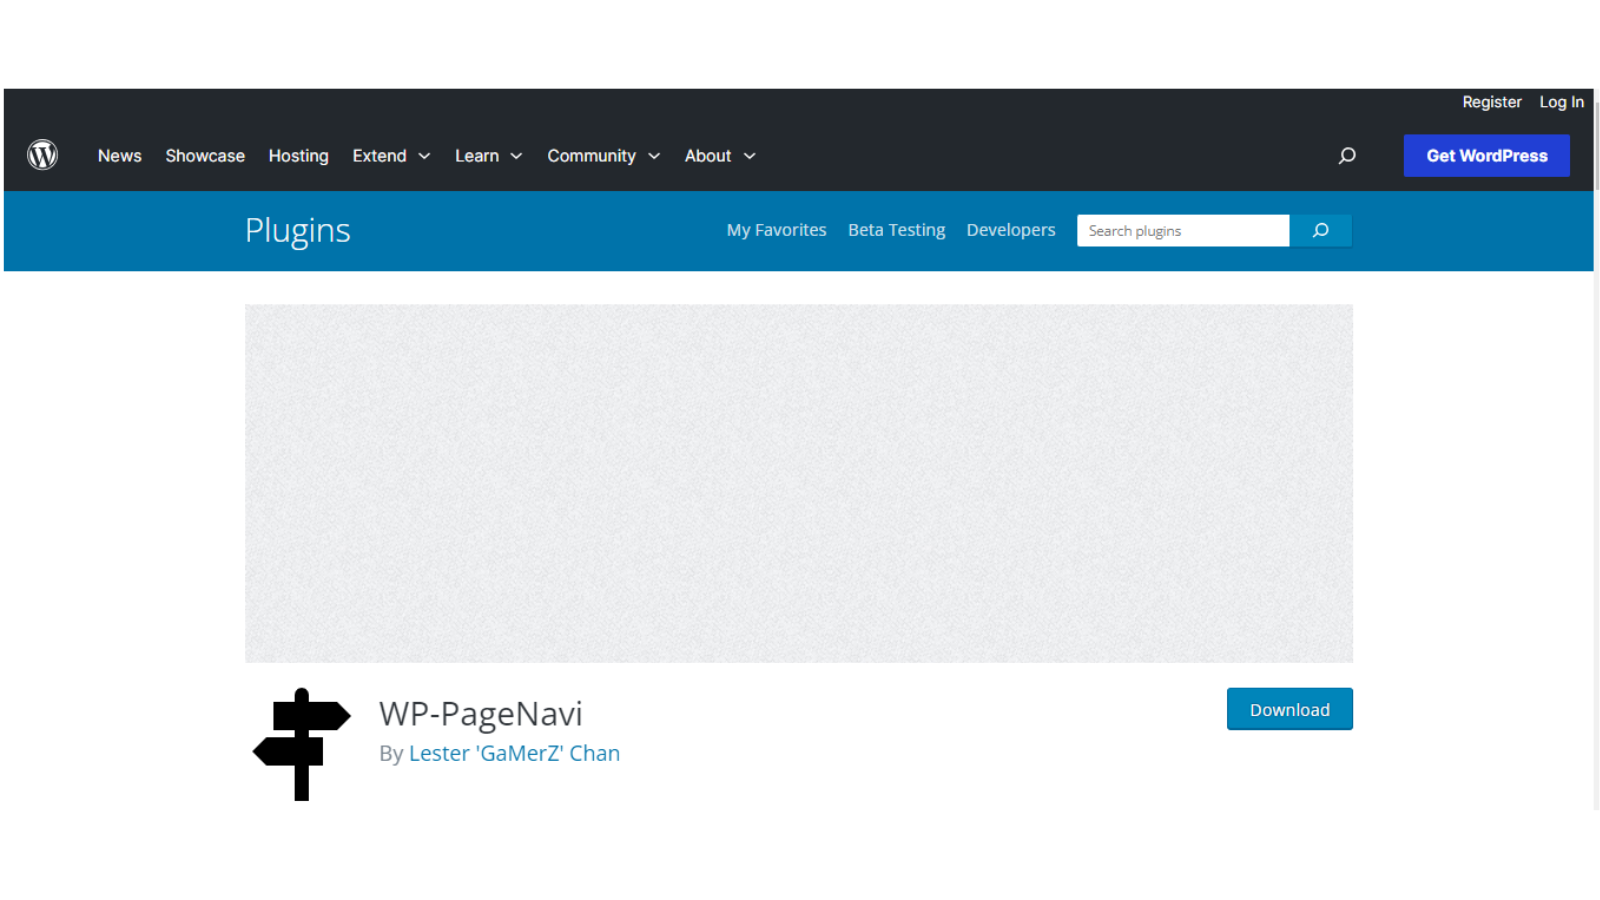
Task: Expand the Extend menu chevron
Action: pyautogui.click(x=424, y=156)
